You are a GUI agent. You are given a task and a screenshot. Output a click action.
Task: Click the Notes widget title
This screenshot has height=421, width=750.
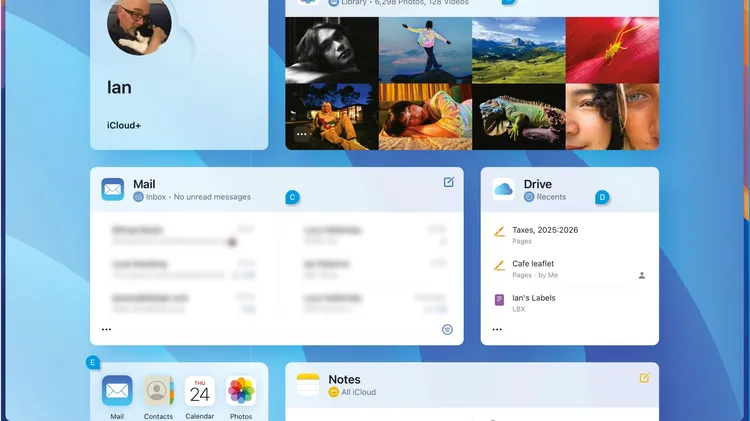344,379
